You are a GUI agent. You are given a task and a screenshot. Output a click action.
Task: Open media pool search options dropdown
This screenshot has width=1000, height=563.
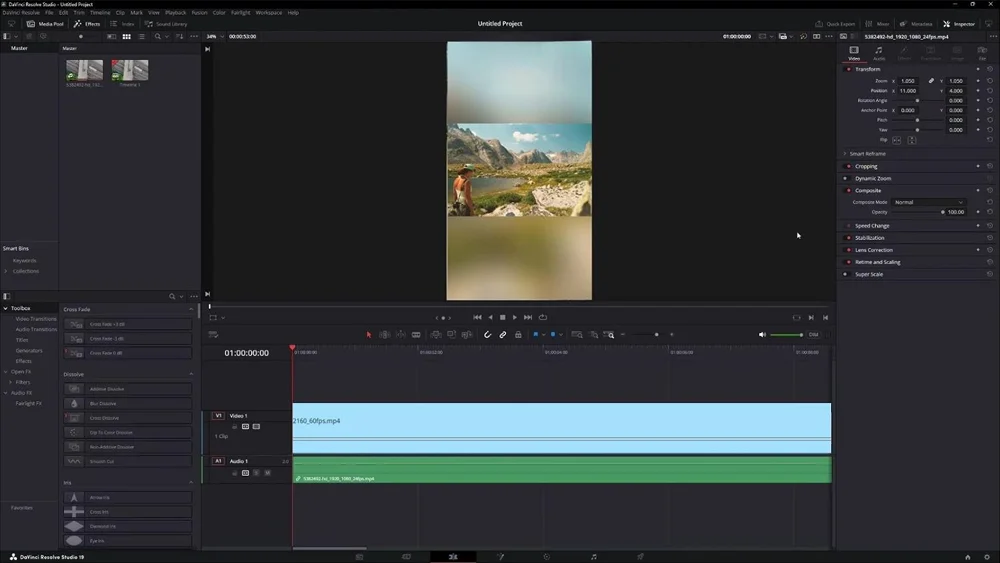166,36
